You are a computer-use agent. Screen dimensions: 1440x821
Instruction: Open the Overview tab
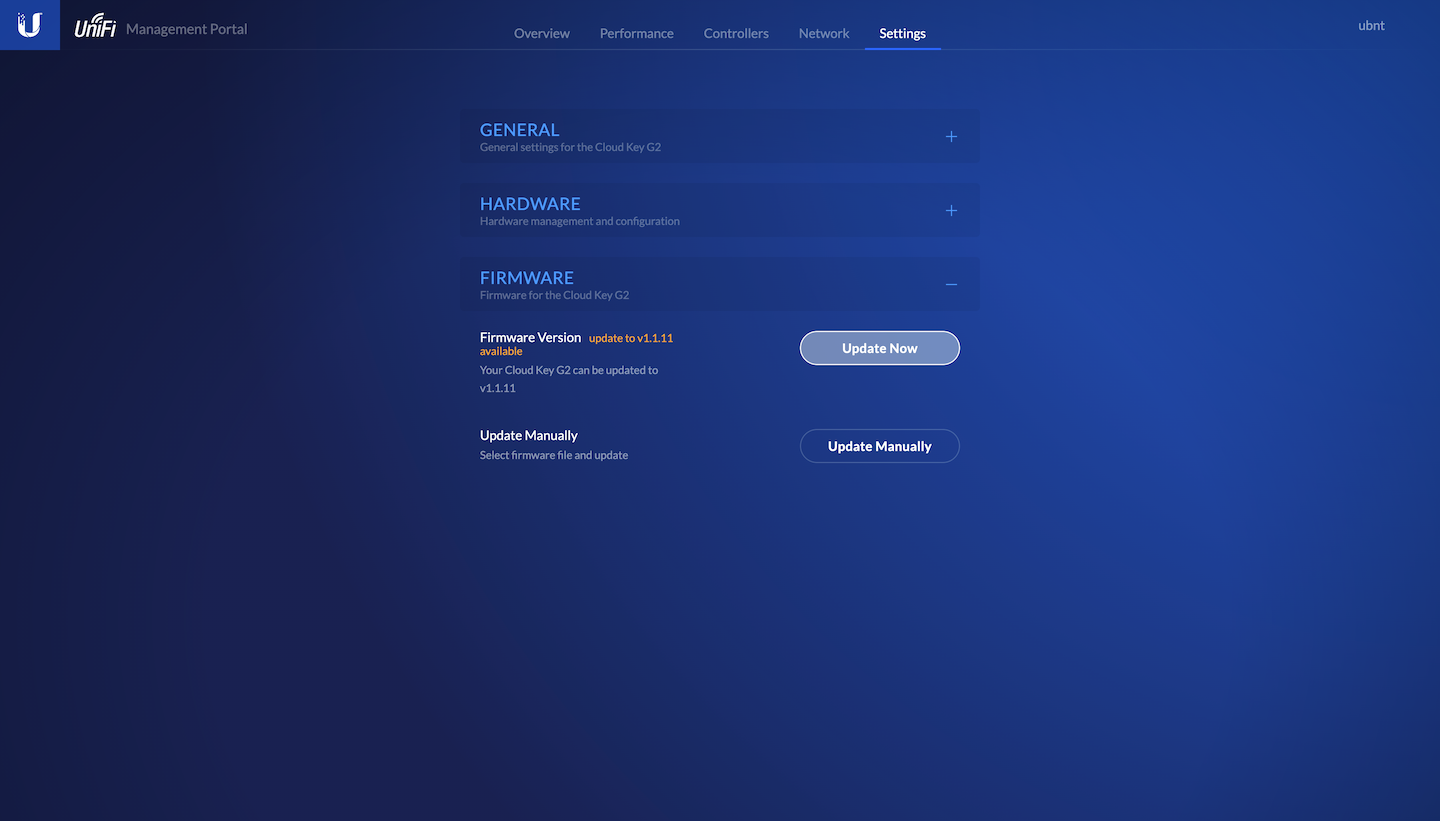[x=542, y=33]
